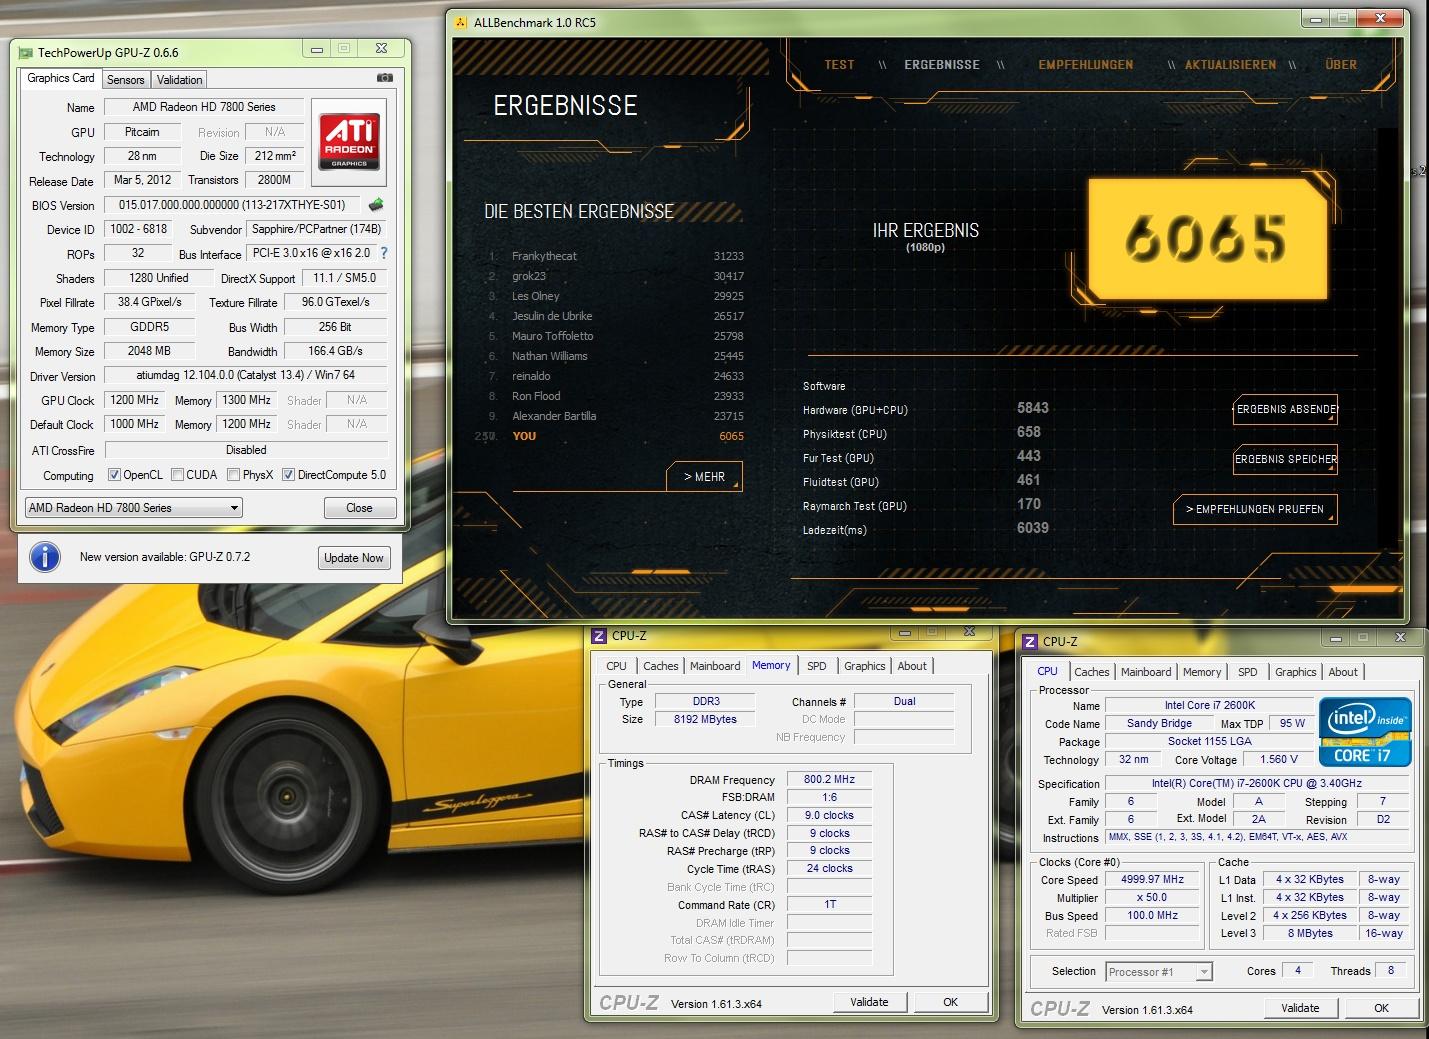Click the ERGEBNIS ABSENDEN button
The width and height of the screenshot is (1429, 1039).
click(x=1285, y=409)
